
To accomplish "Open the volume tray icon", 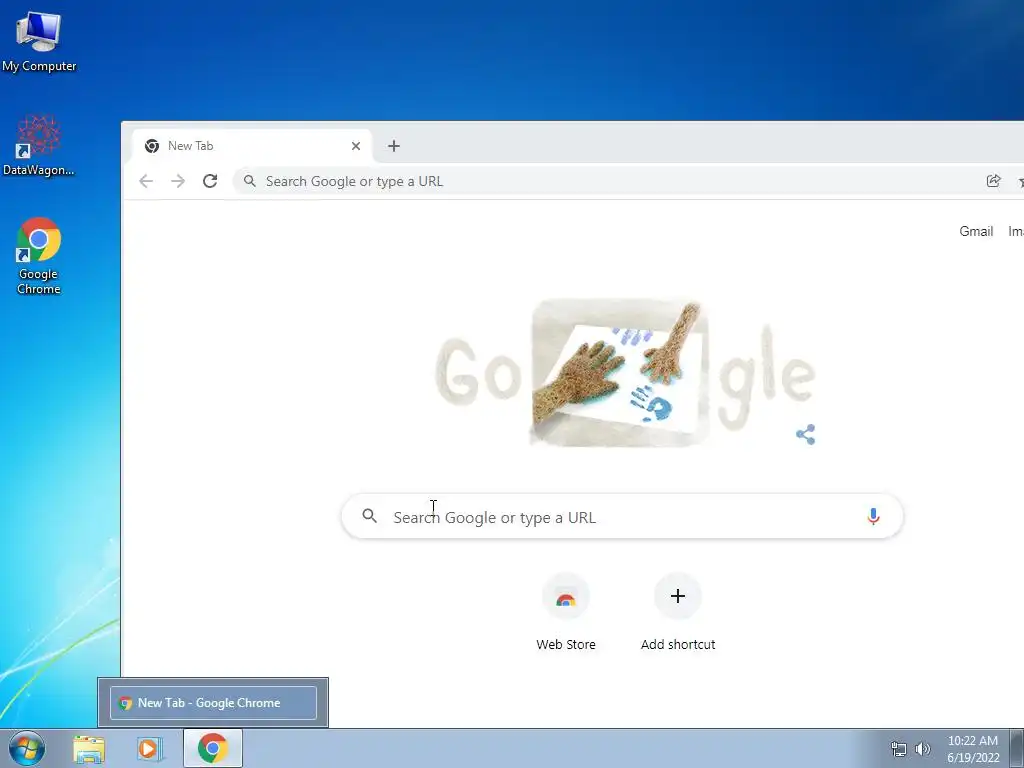I will pyautogui.click(x=923, y=749).
